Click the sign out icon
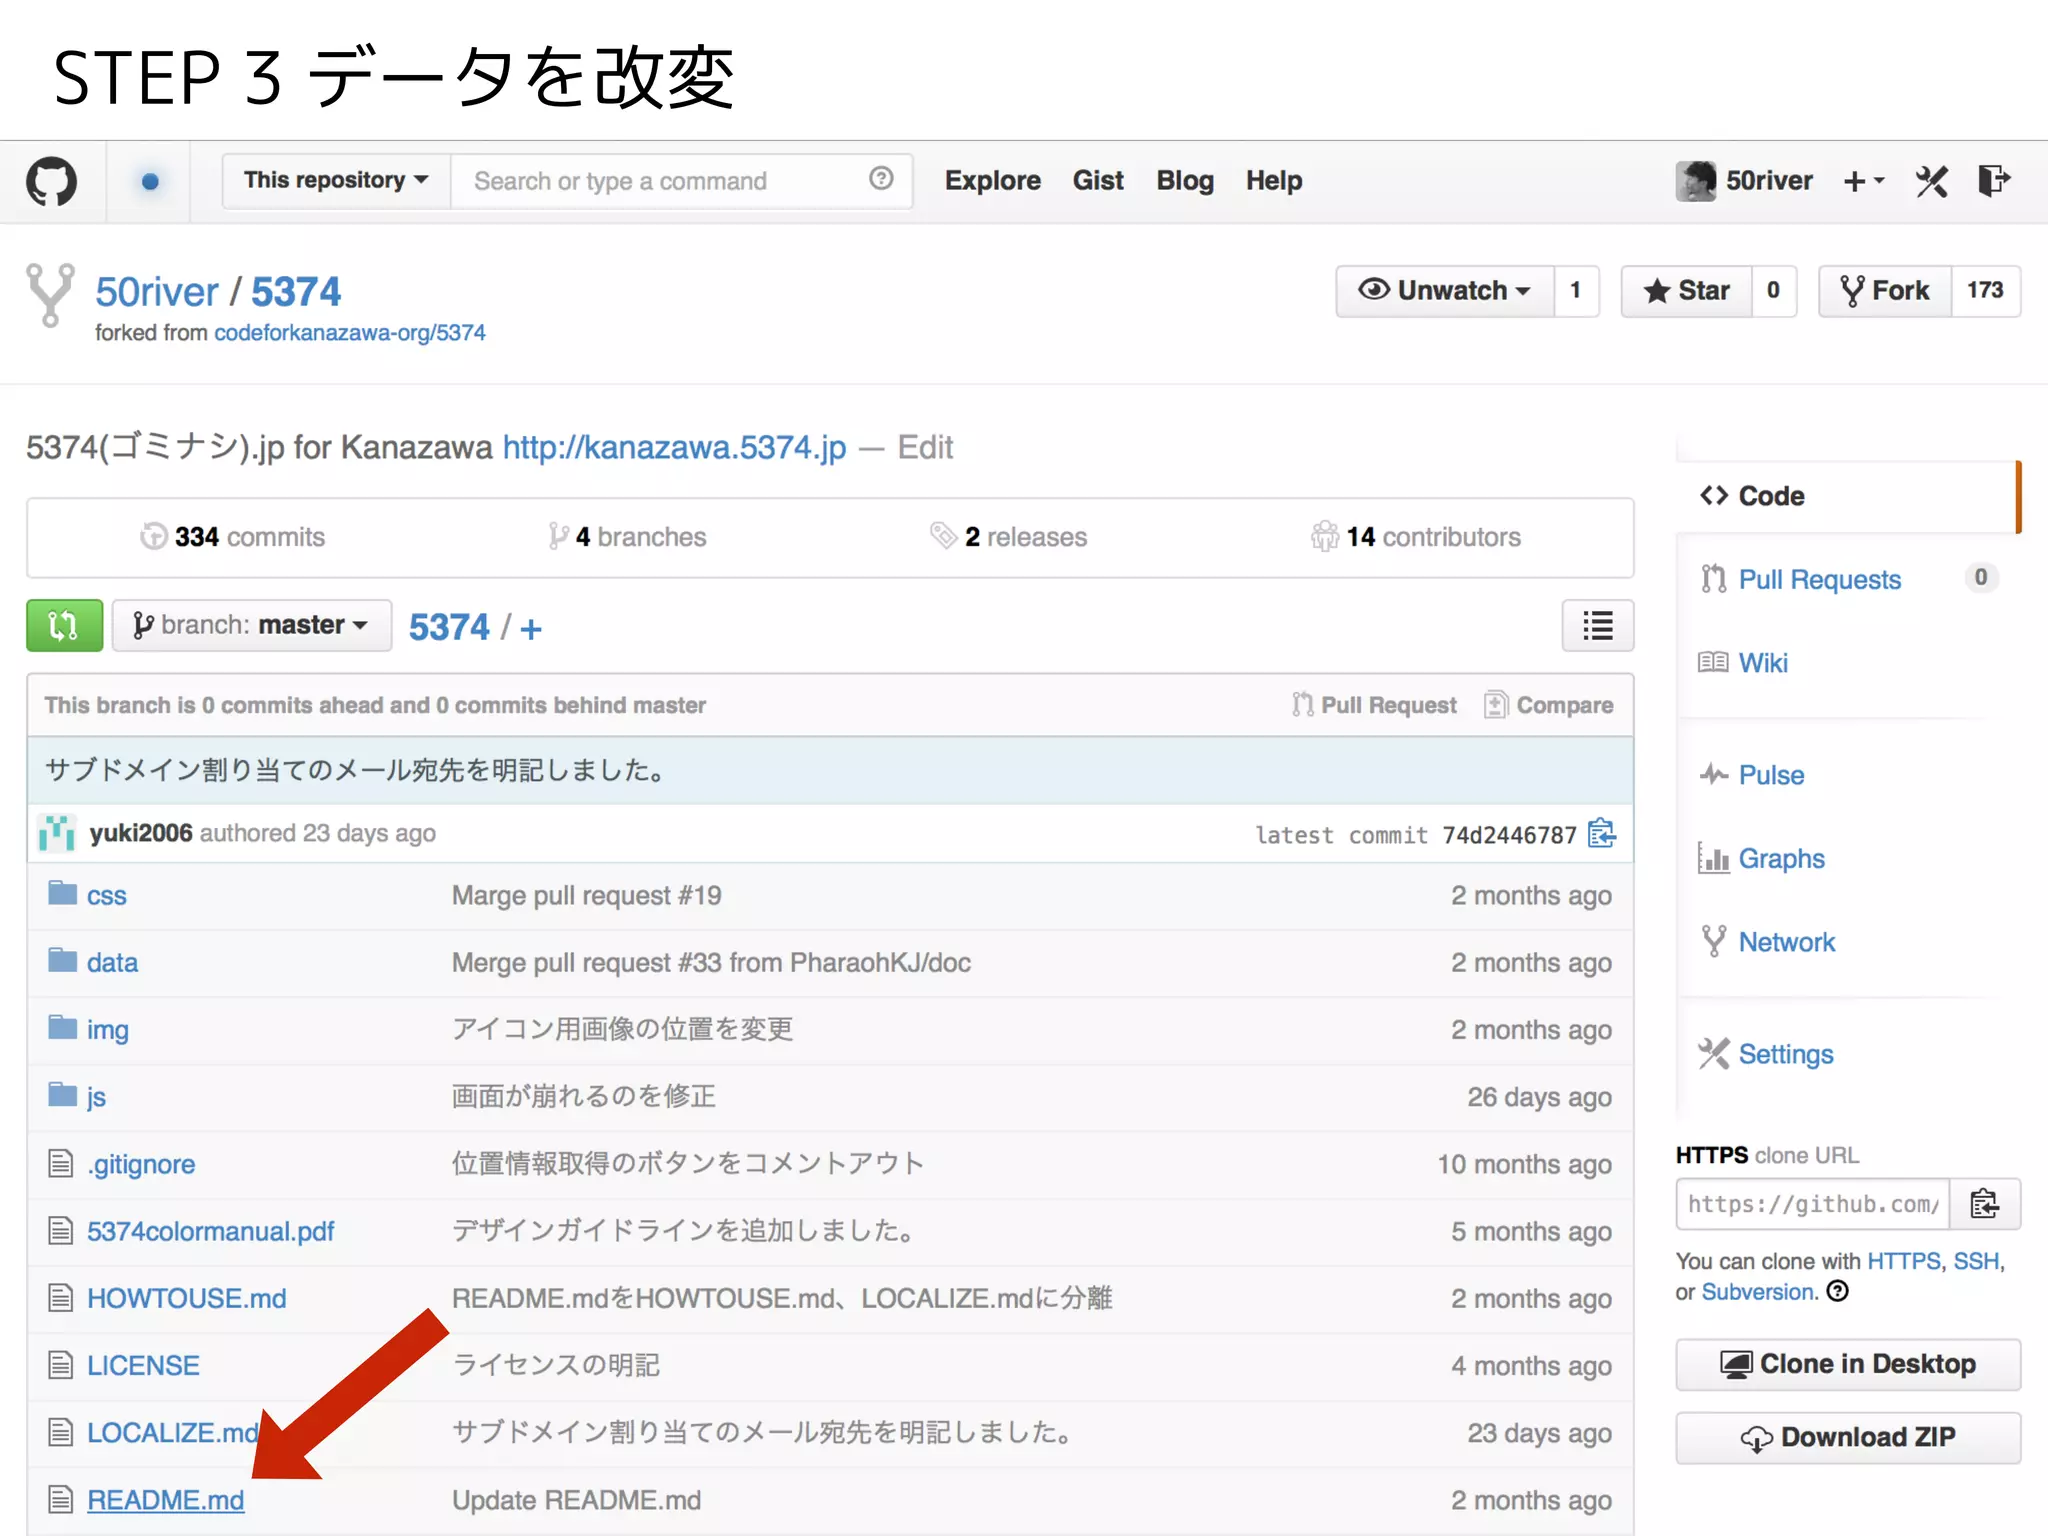Image resolution: width=2048 pixels, height=1536 pixels. click(x=1994, y=181)
